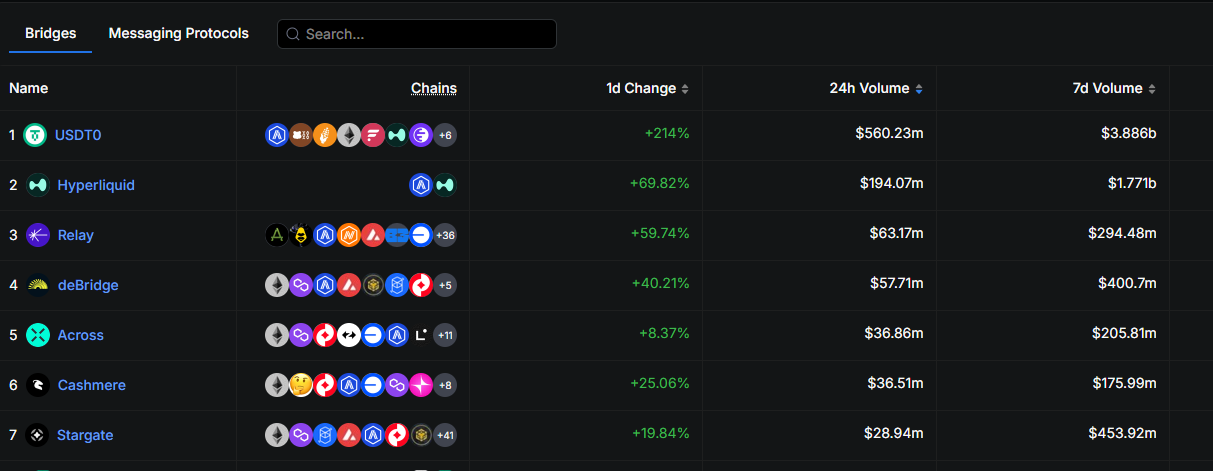
Task: Click the Chains column header
Action: coord(434,88)
